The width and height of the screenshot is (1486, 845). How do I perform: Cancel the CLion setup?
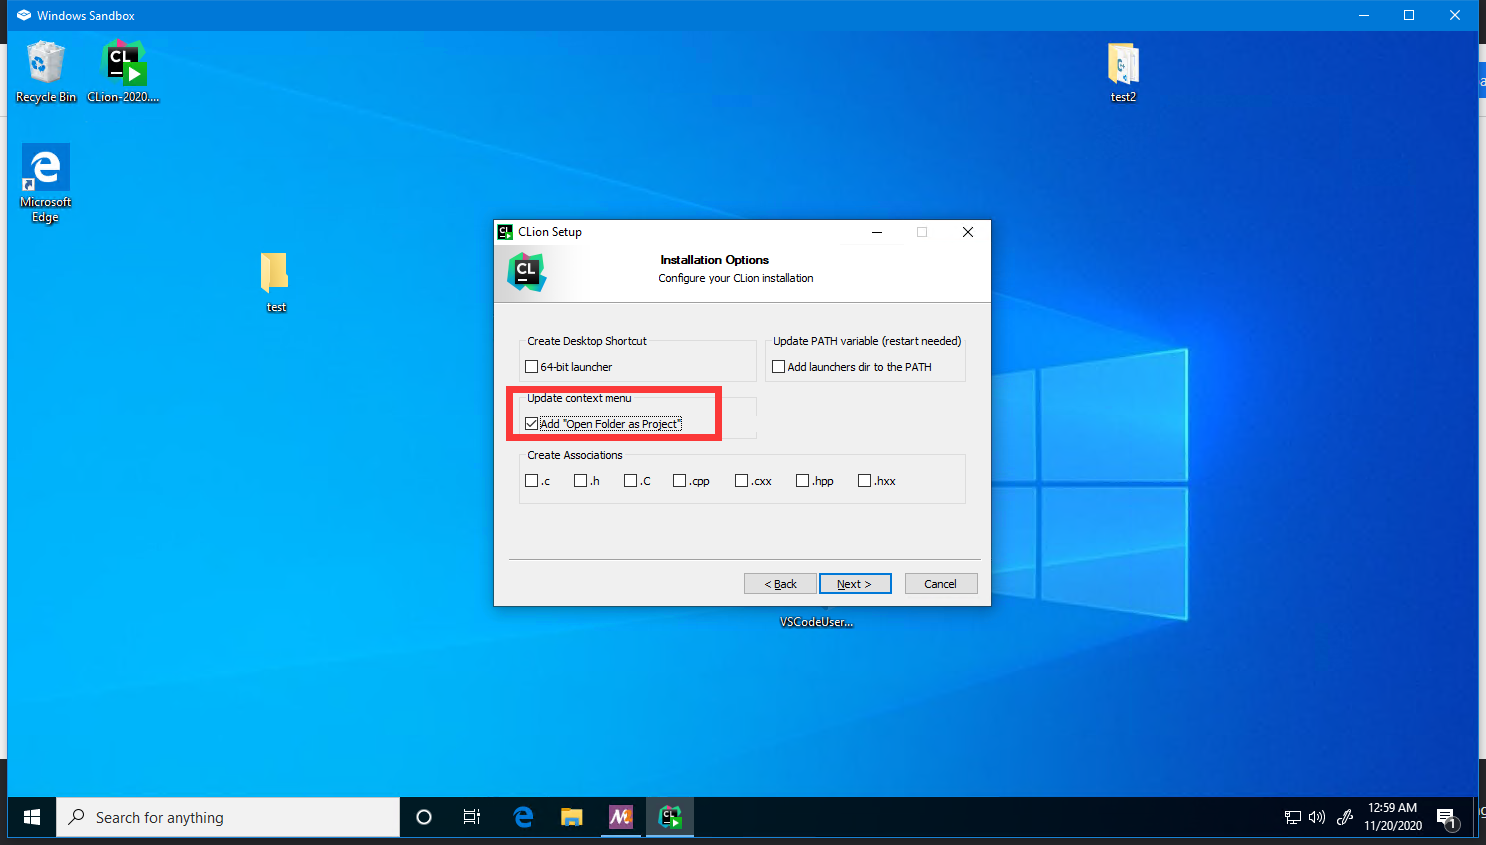coord(940,584)
